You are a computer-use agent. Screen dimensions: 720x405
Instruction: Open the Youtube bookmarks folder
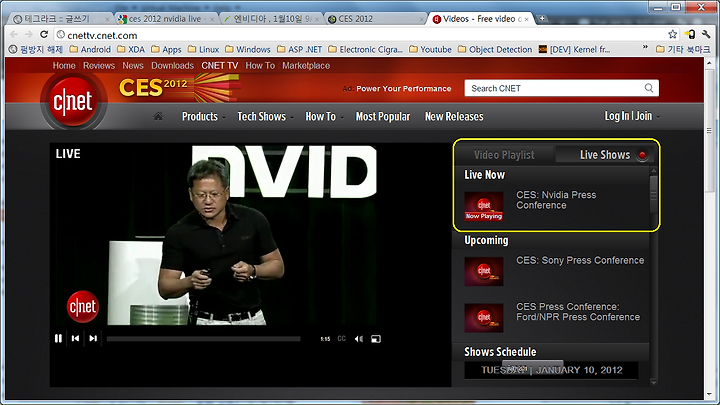[x=430, y=50]
